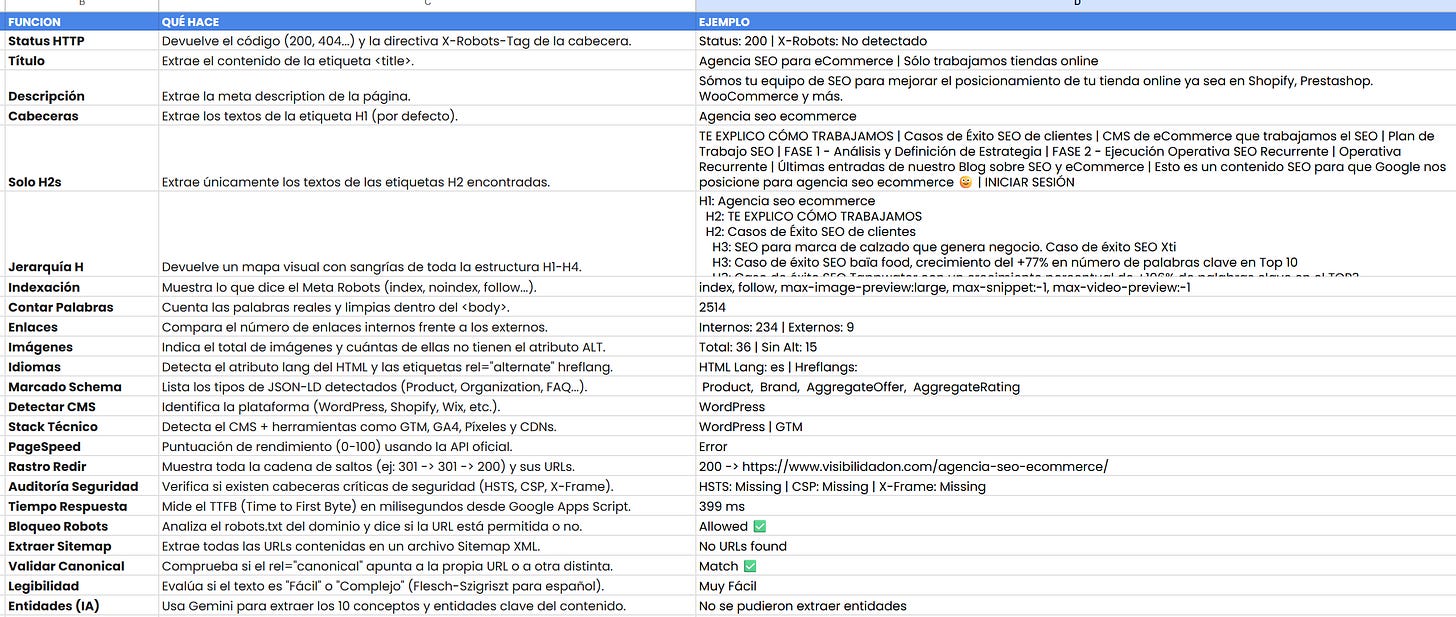Click the Jerarquía H function cell
Screen dimensions: 1456x617
tap(80, 234)
